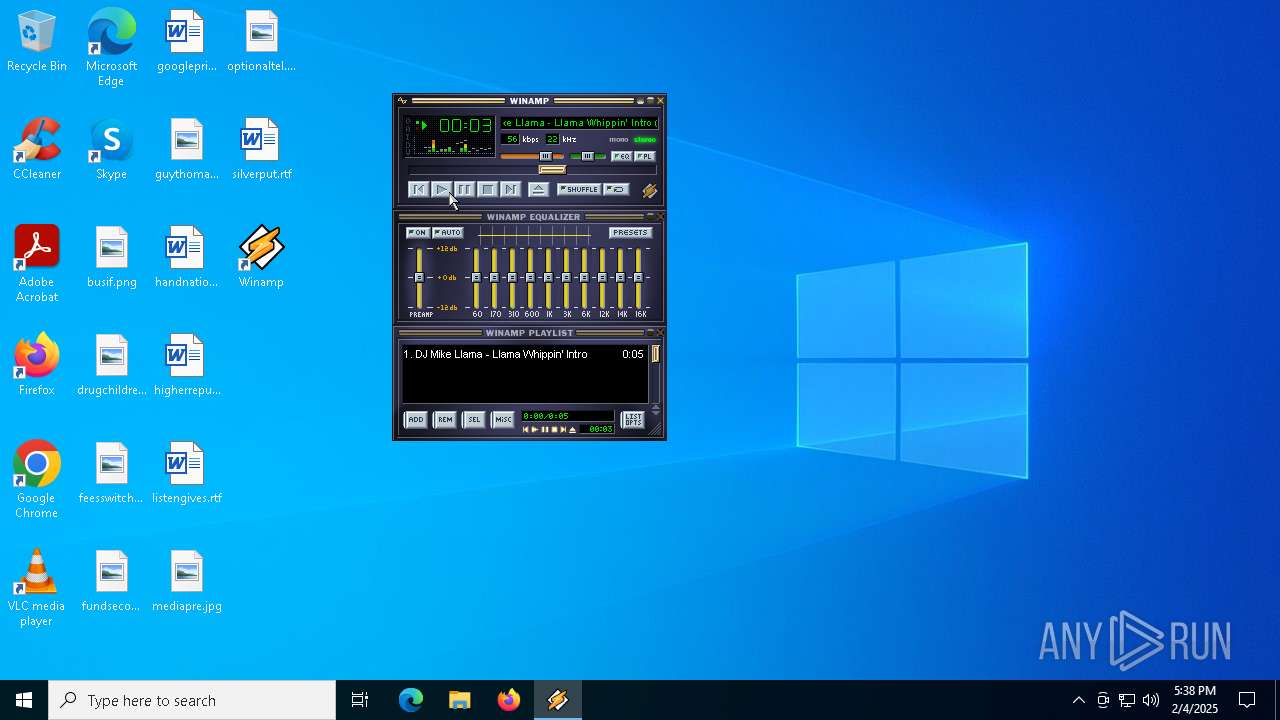Select VLC media player desktop icon
Screen dimensions: 1280x720
point(37,589)
